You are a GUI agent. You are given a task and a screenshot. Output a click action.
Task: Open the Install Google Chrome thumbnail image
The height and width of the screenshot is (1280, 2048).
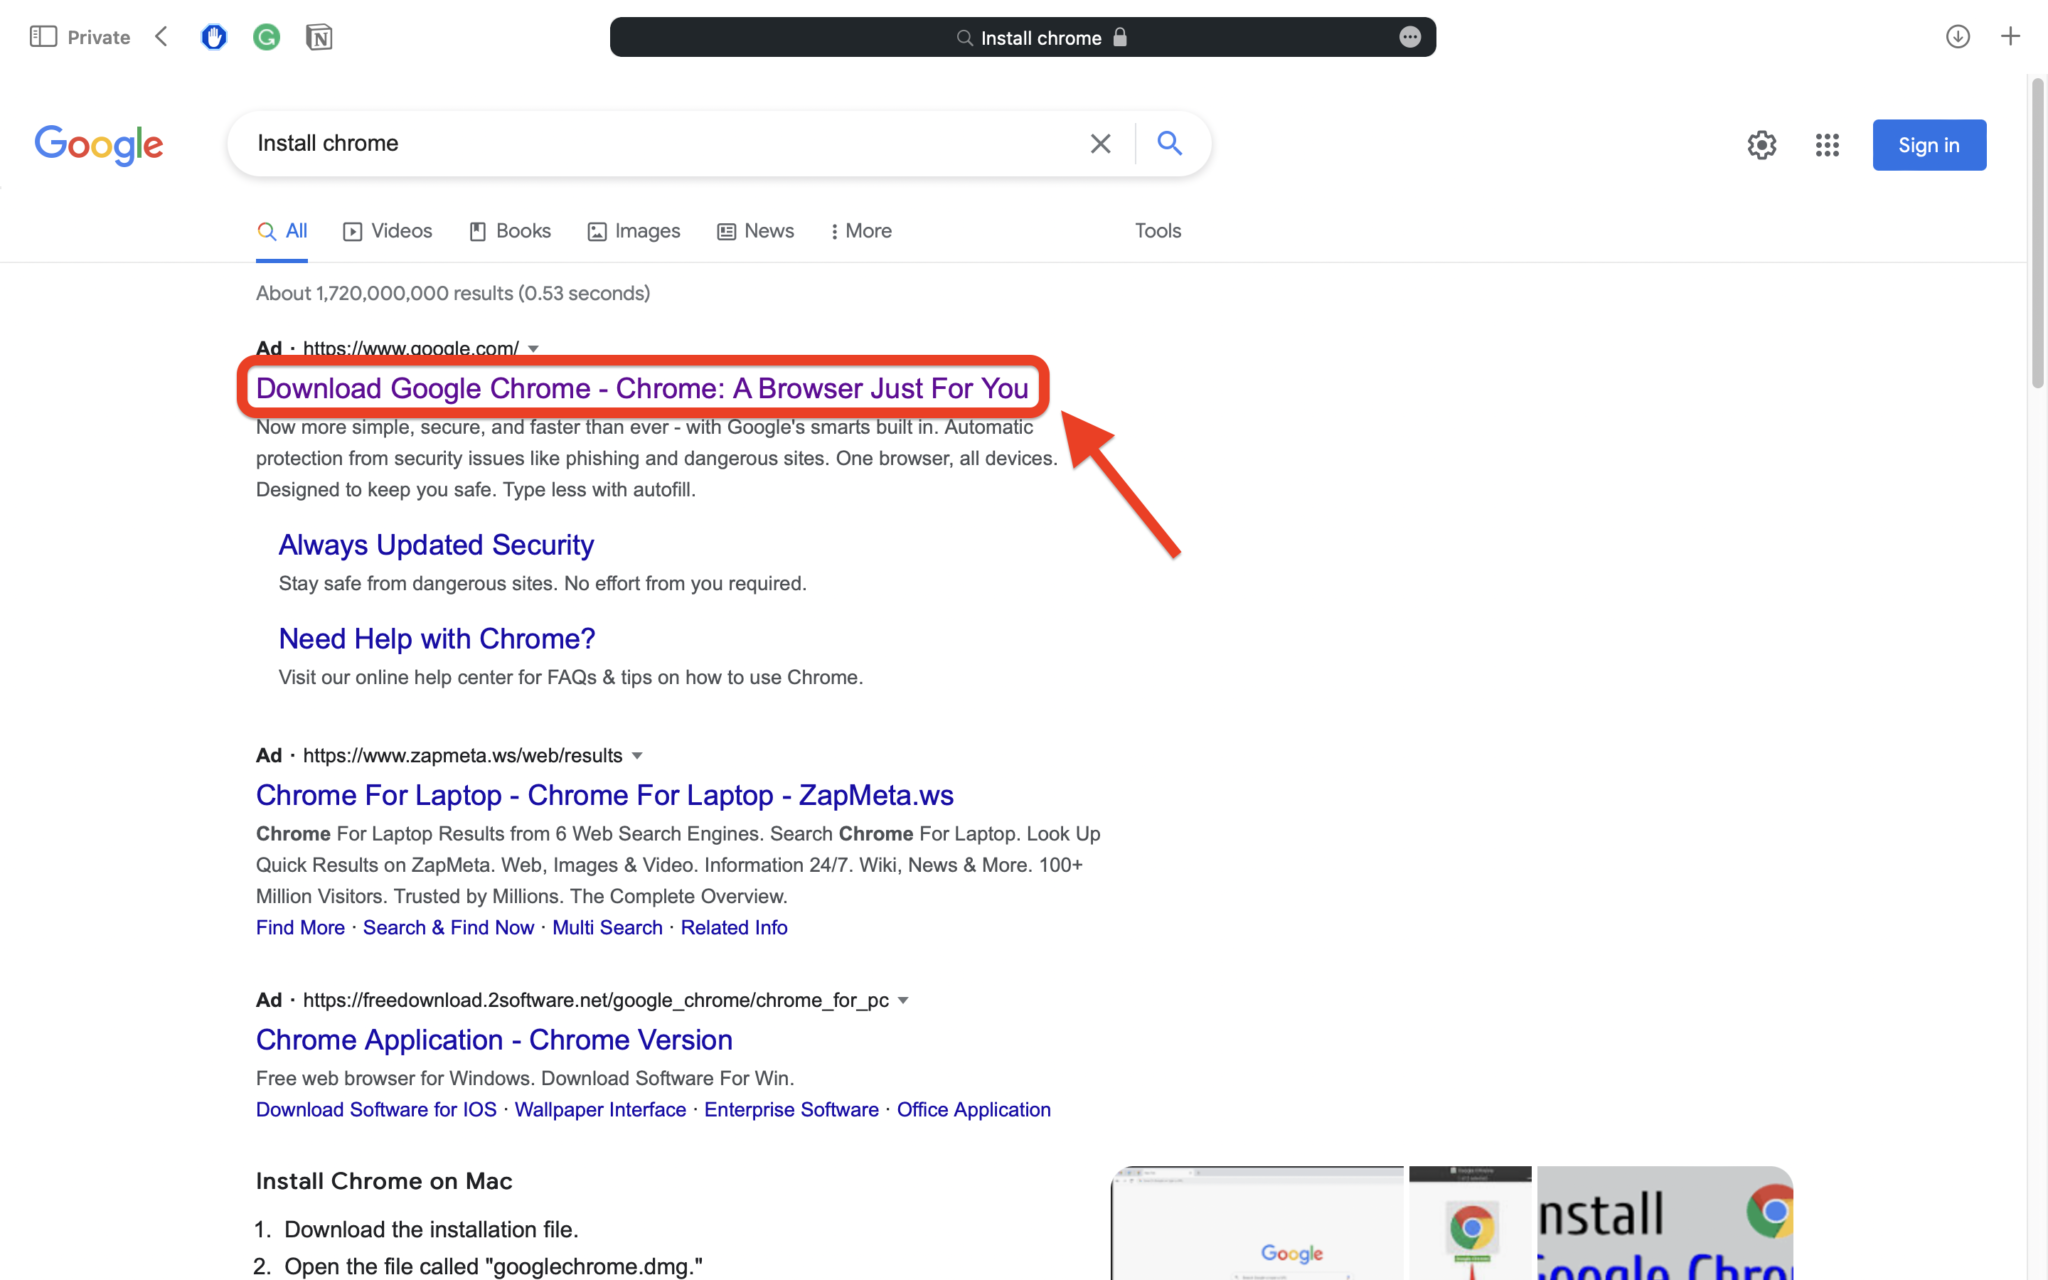pos(1665,1223)
